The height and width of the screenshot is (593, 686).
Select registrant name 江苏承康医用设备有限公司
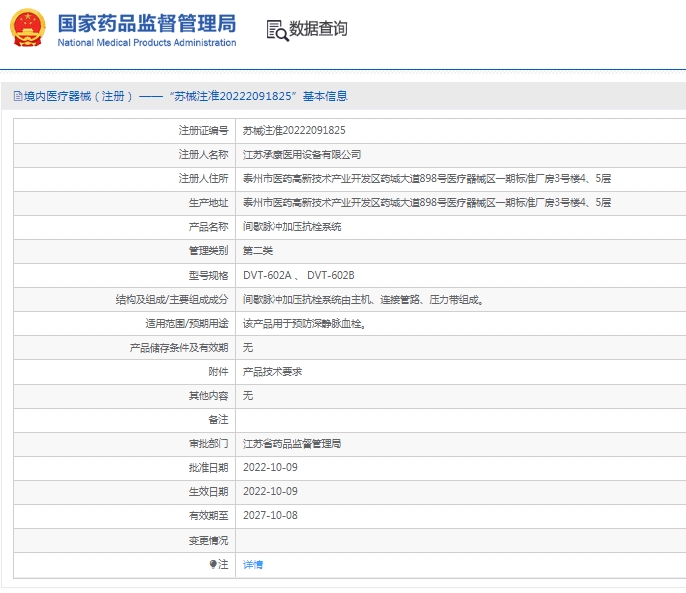[302, 154]
